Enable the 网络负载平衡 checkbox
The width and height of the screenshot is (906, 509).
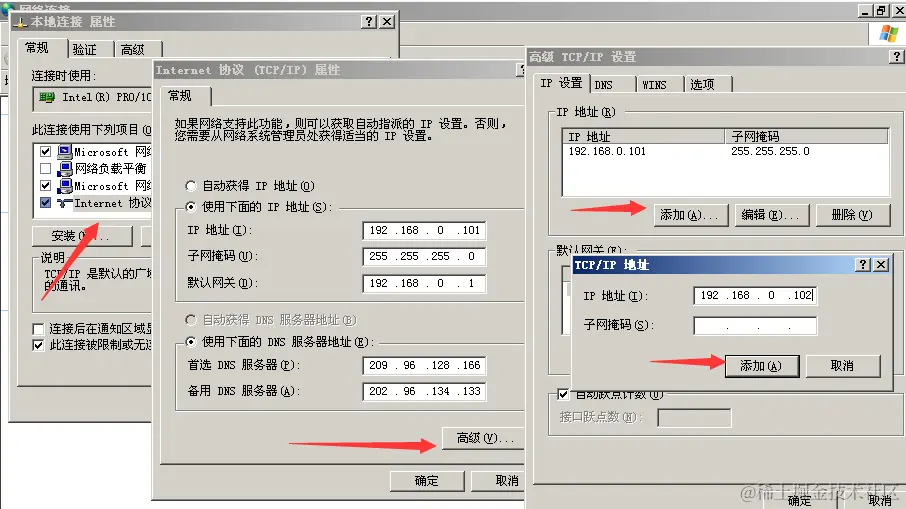[45, 169]
